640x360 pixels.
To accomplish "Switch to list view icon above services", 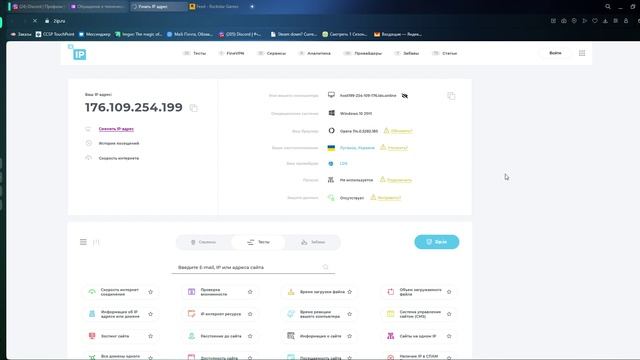I will tap(83, 242).
